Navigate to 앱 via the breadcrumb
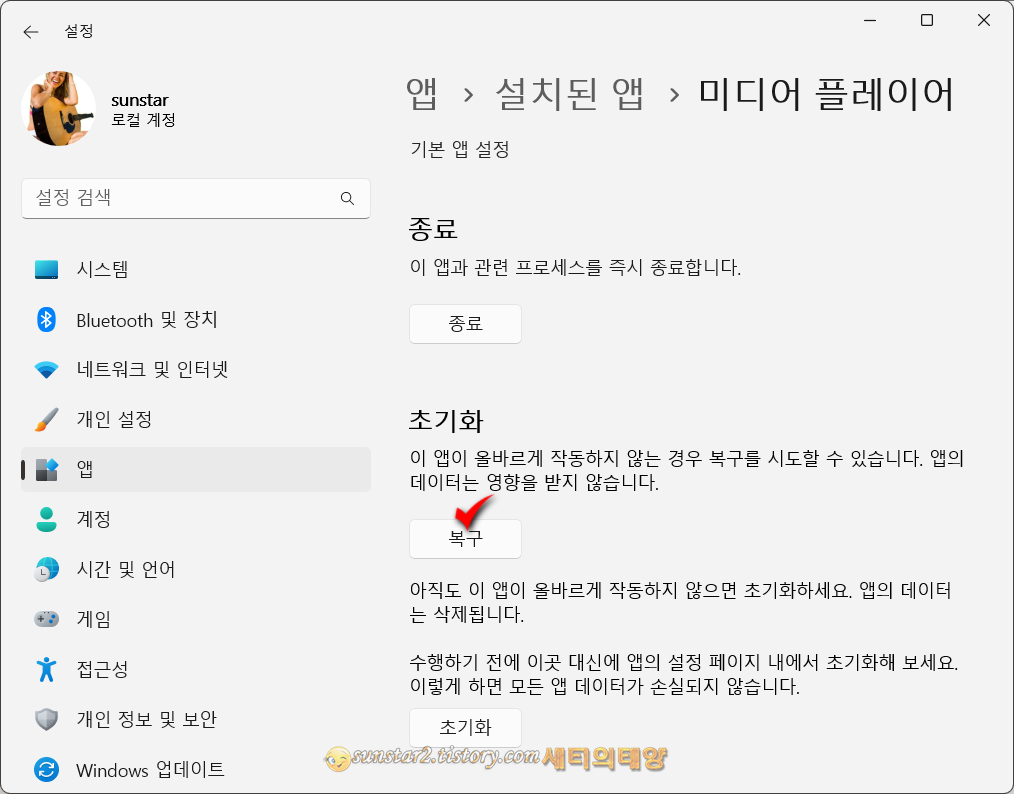Image resolution: width=1014 pixels, height=794 pixels. coord(420,93)
